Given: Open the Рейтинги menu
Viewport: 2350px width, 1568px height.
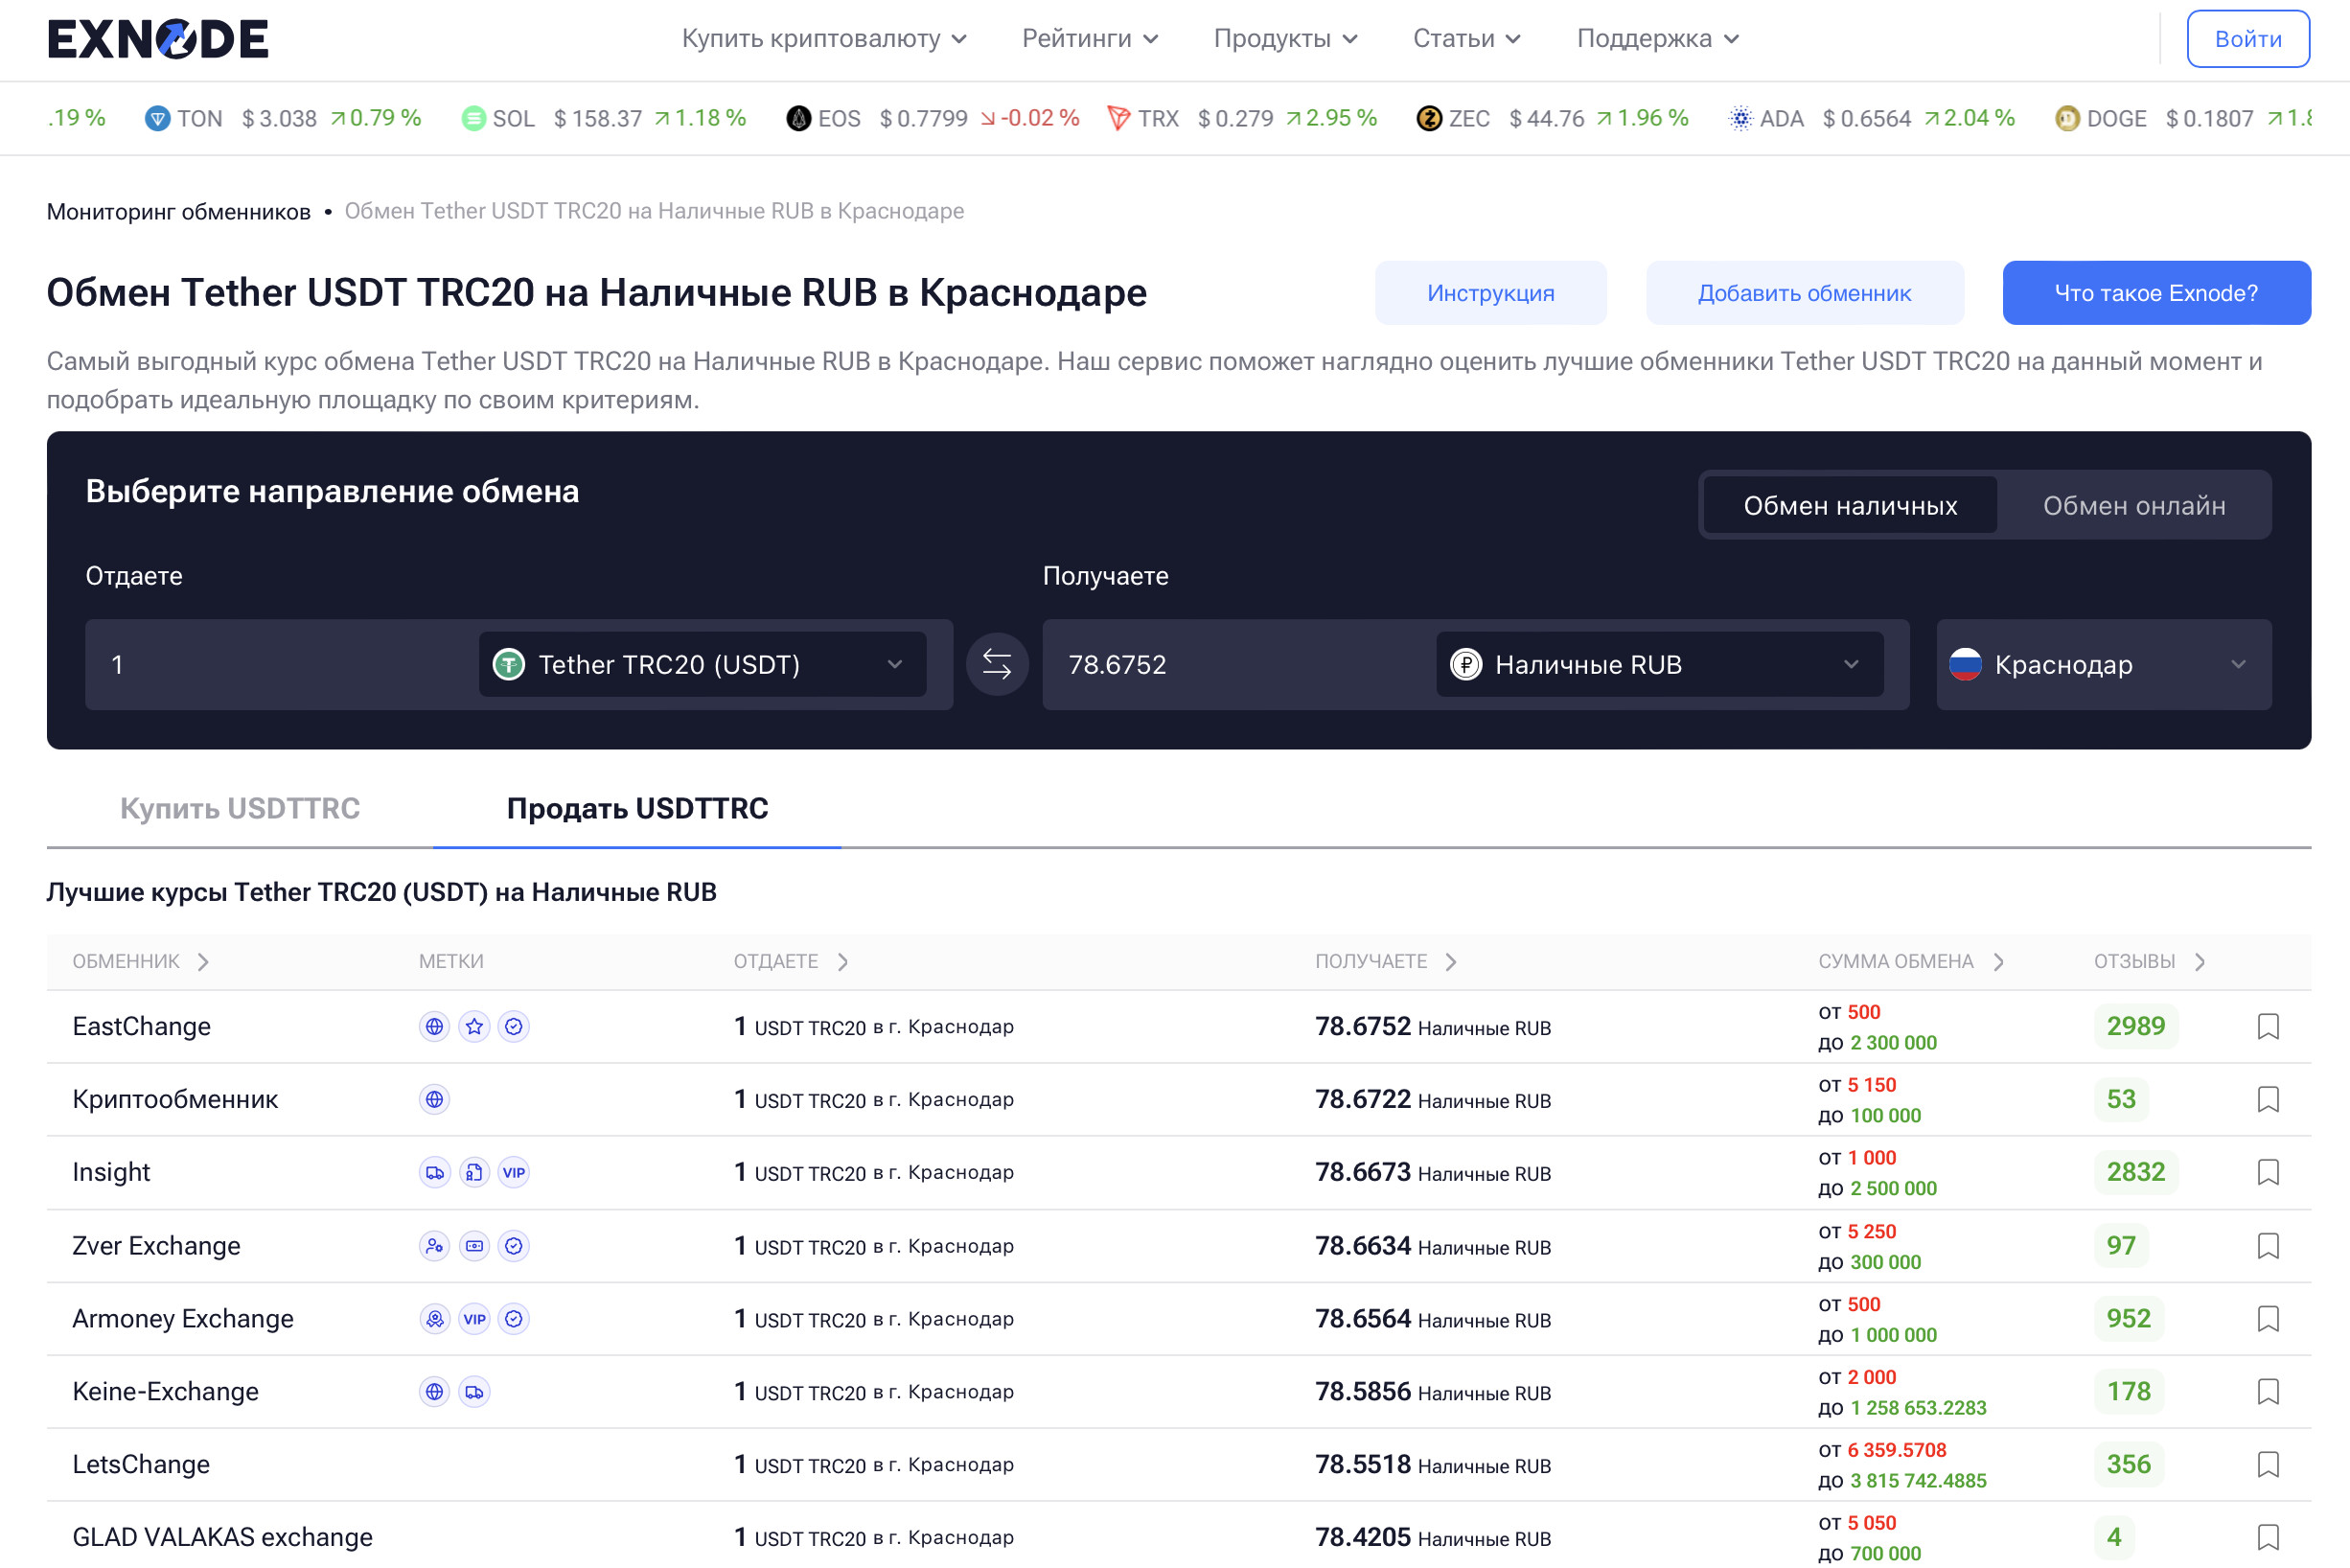Looking at the screenshot, I should click(x=1089, y=39).
